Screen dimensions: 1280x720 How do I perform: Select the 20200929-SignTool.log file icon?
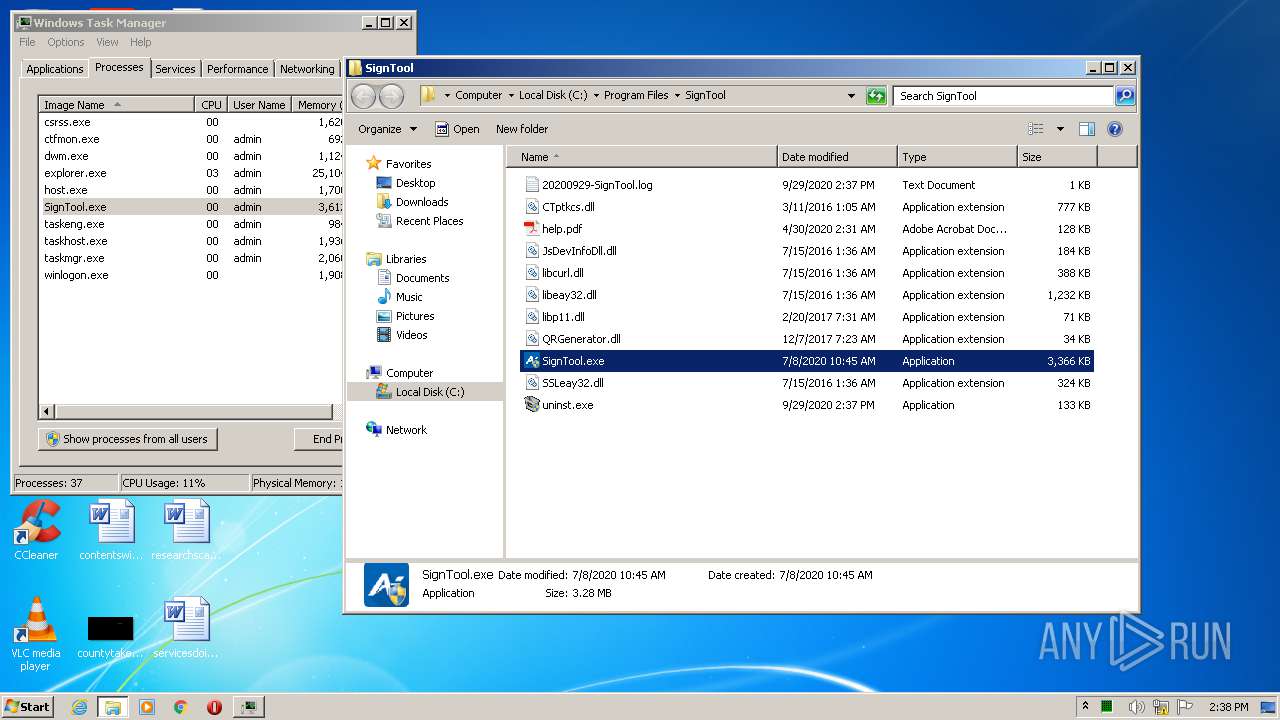click(x=532, y=185)
